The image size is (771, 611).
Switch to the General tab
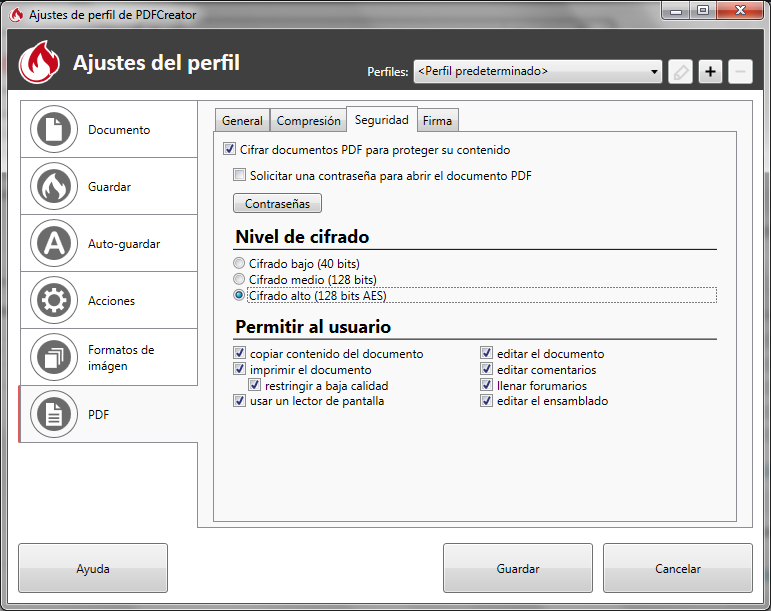[242, 120]
